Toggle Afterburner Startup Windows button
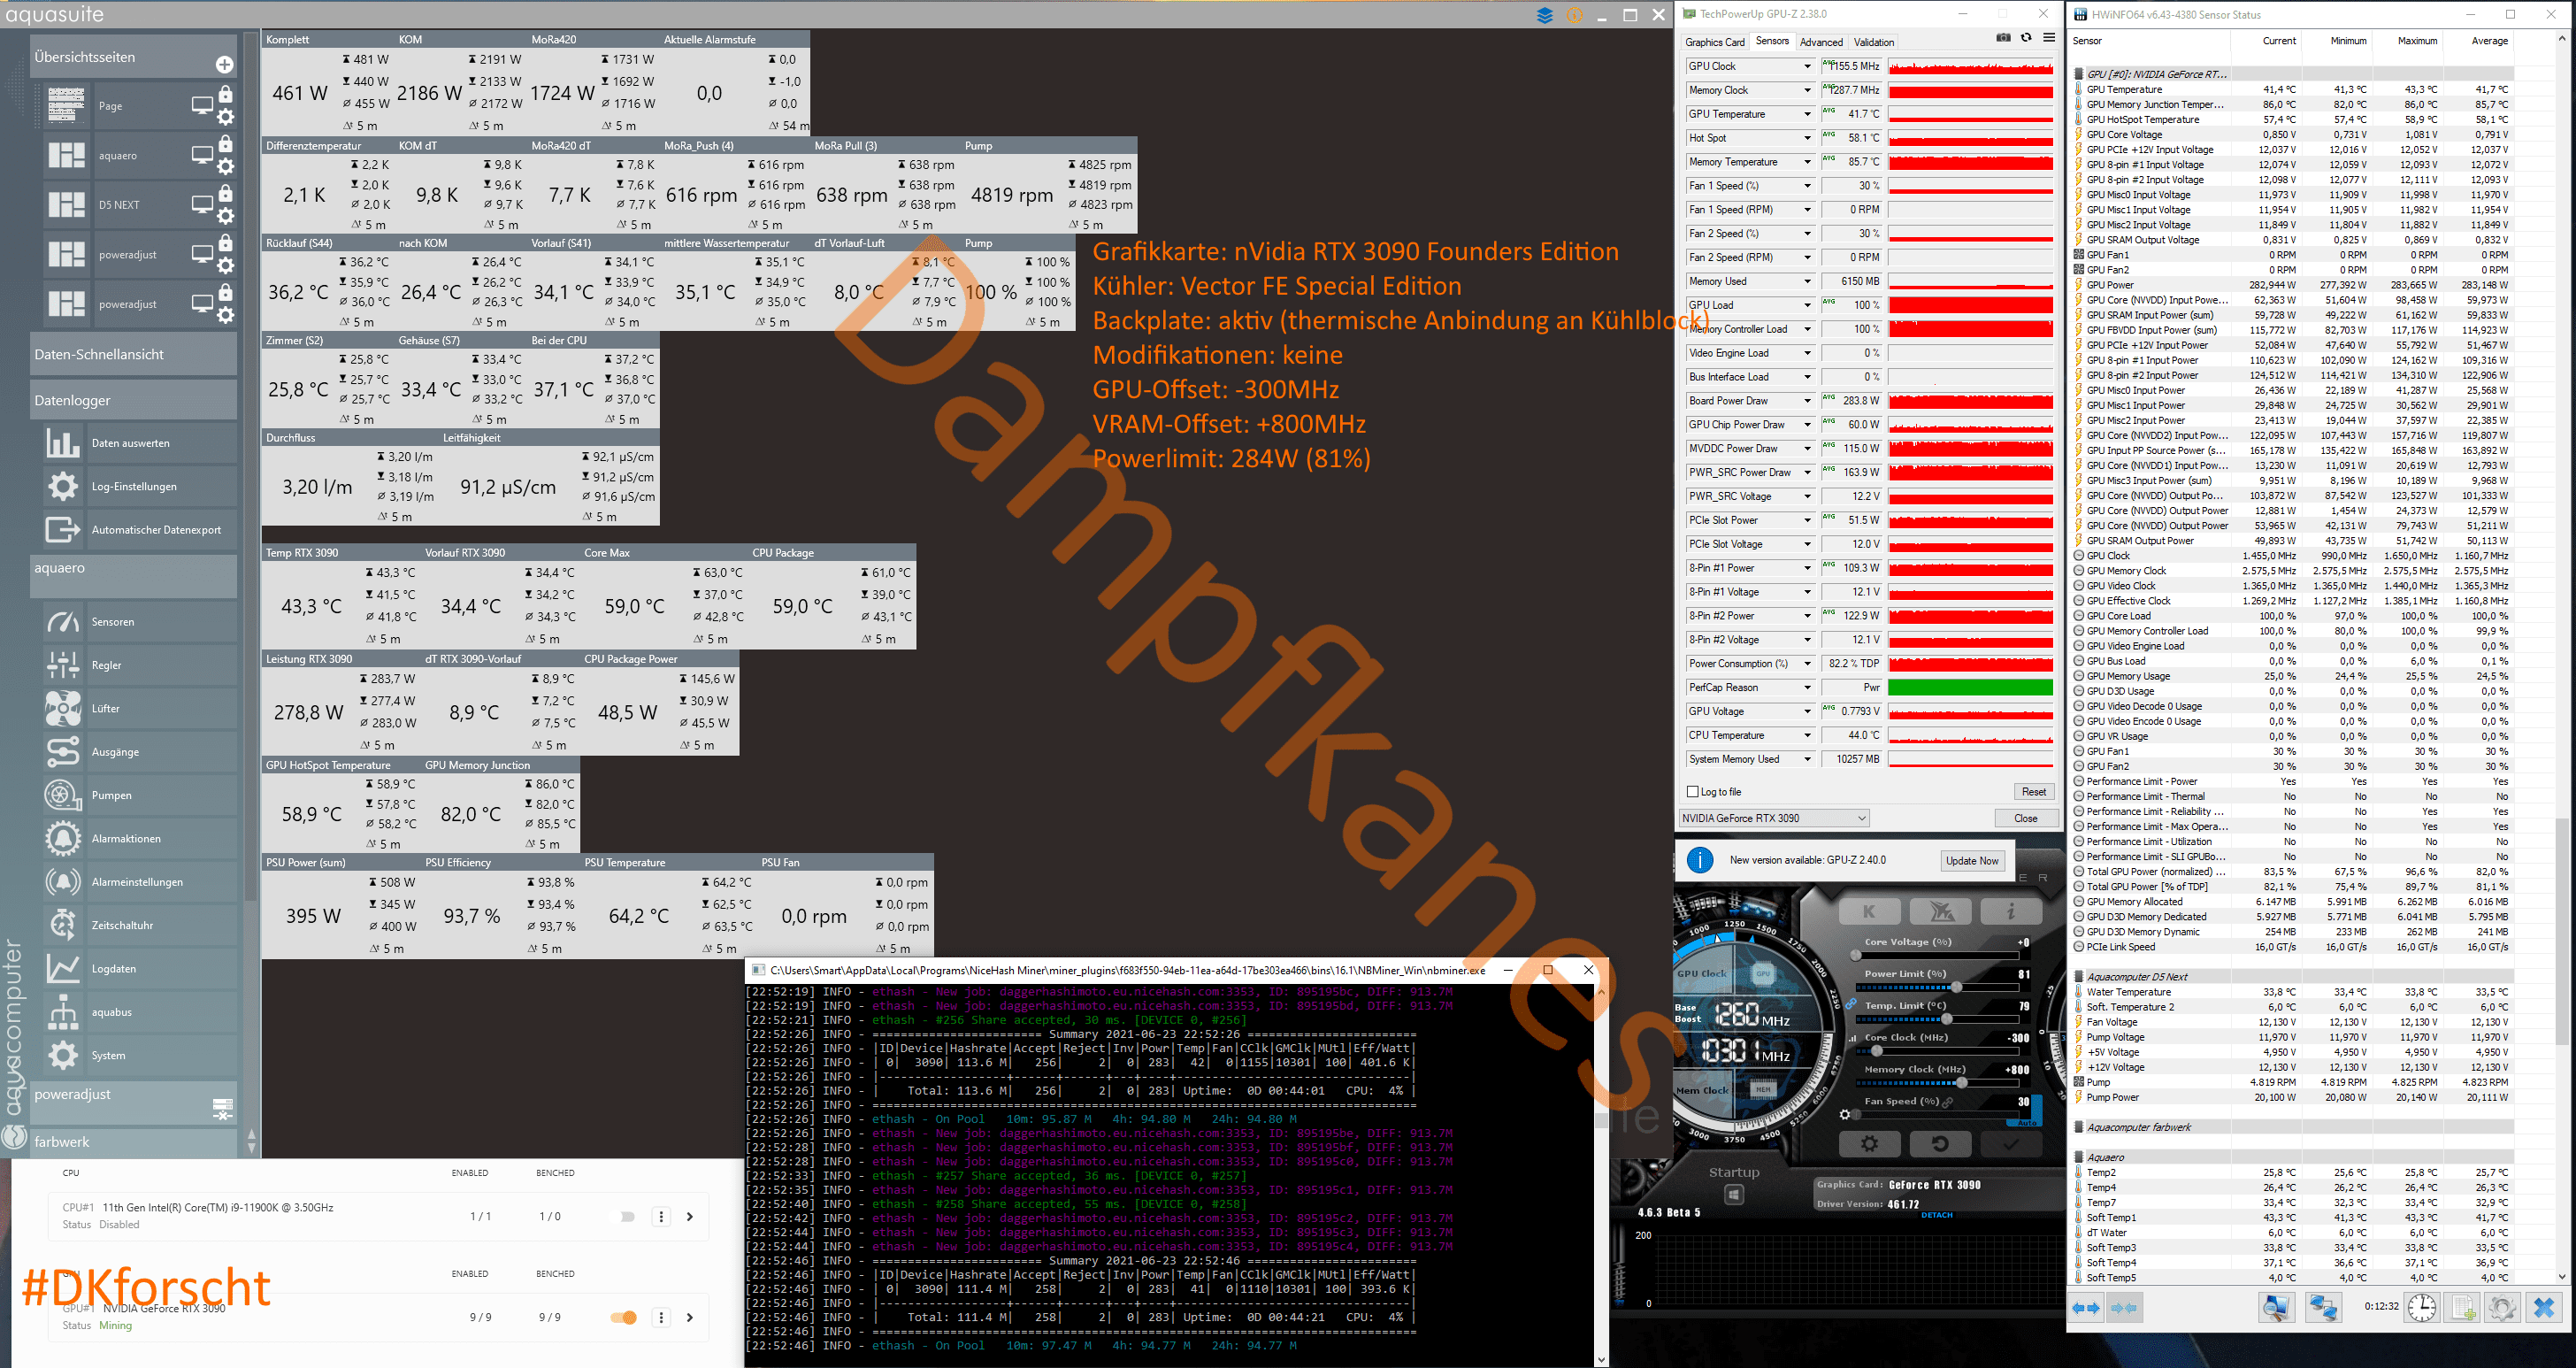Viewport: 2576px width, 1368px height. [1734, 1195]
